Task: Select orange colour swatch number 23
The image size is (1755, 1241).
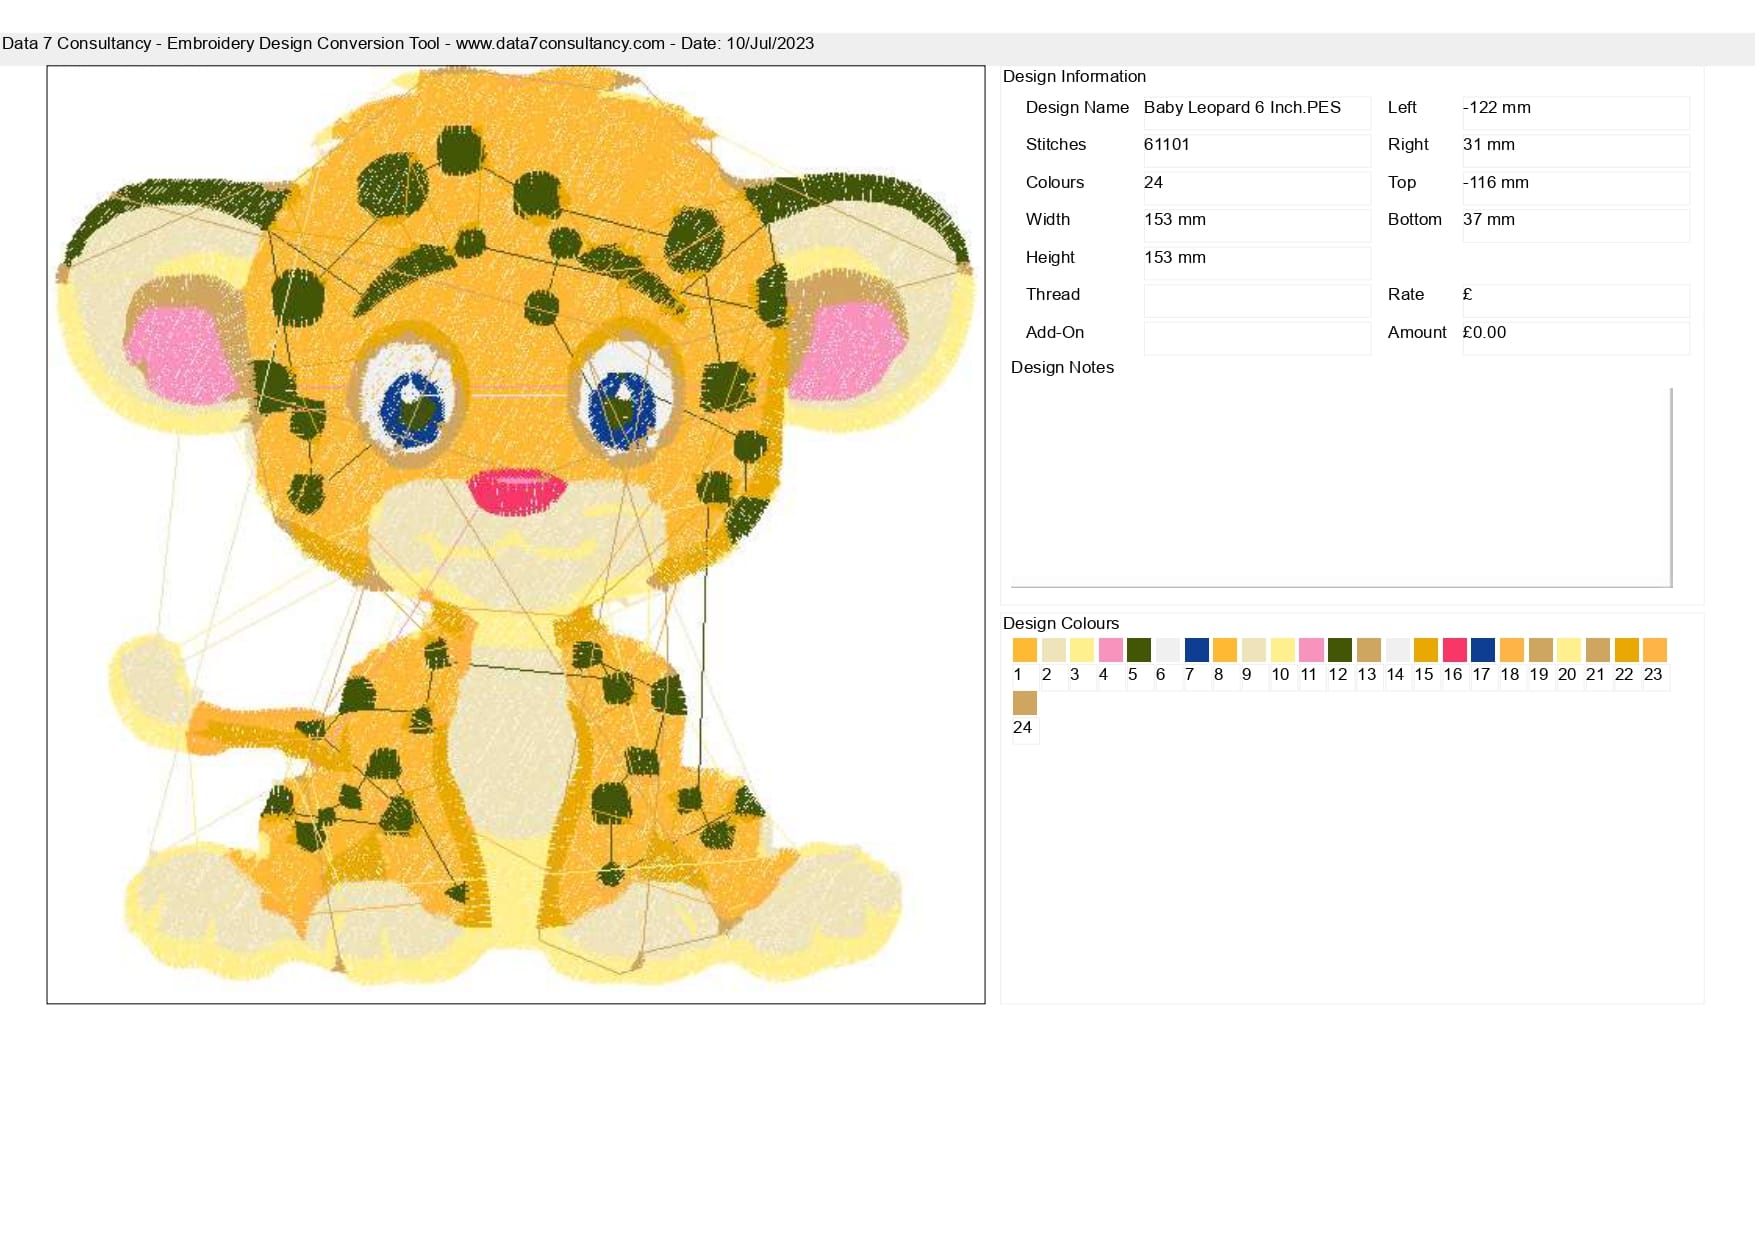Action: click(x=1655, y=650)
